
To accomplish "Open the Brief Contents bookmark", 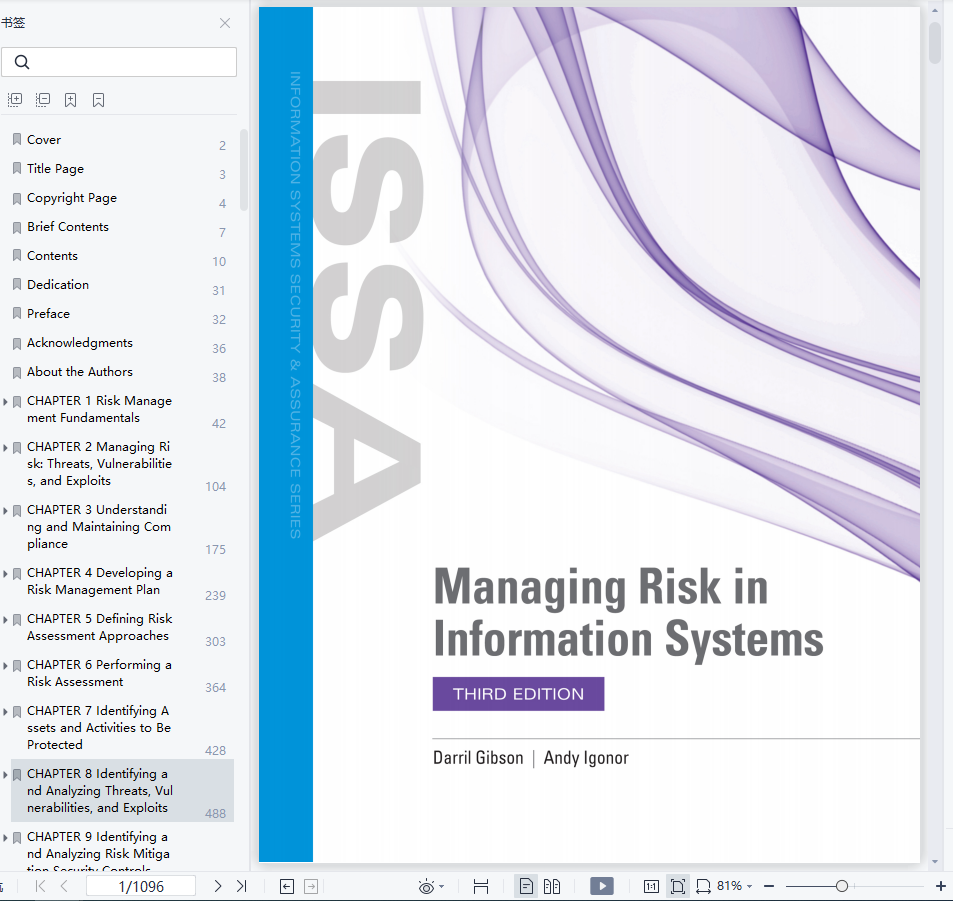I will [67, 227].
